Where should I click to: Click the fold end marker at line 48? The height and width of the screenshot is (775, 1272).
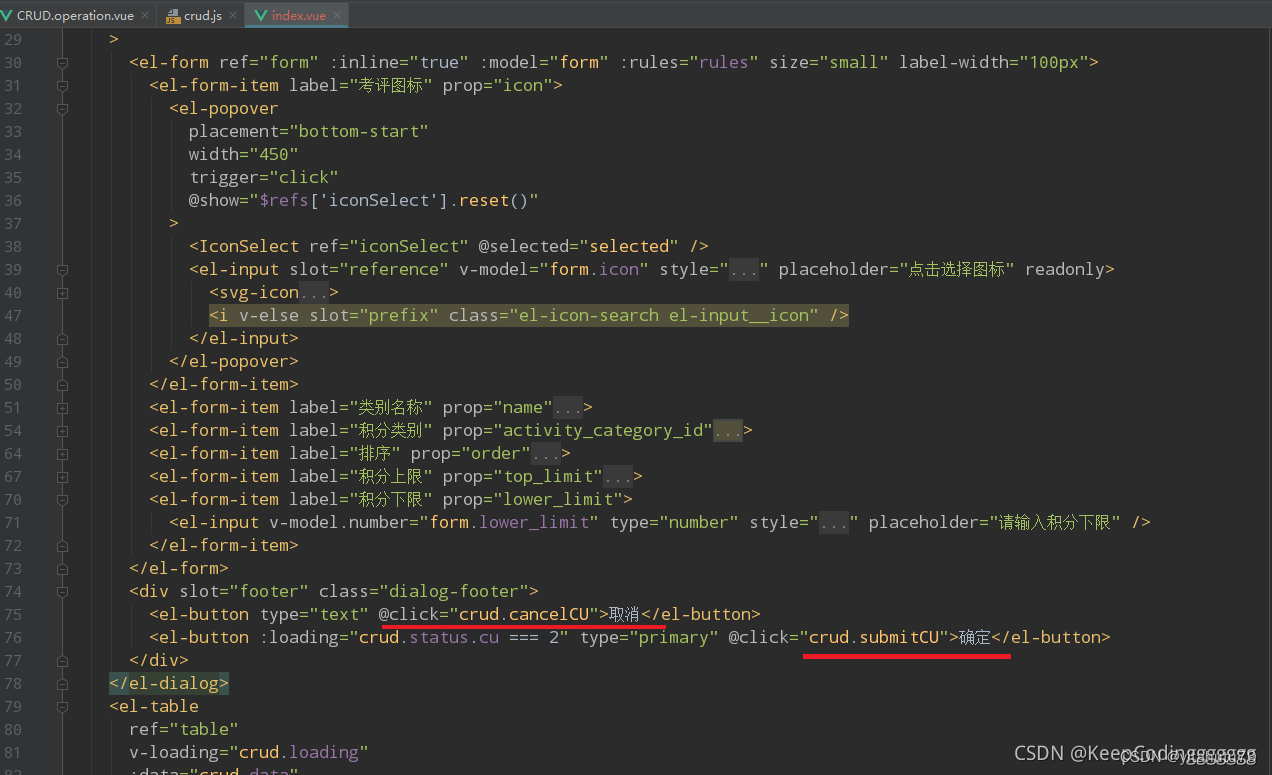point(62,338)
